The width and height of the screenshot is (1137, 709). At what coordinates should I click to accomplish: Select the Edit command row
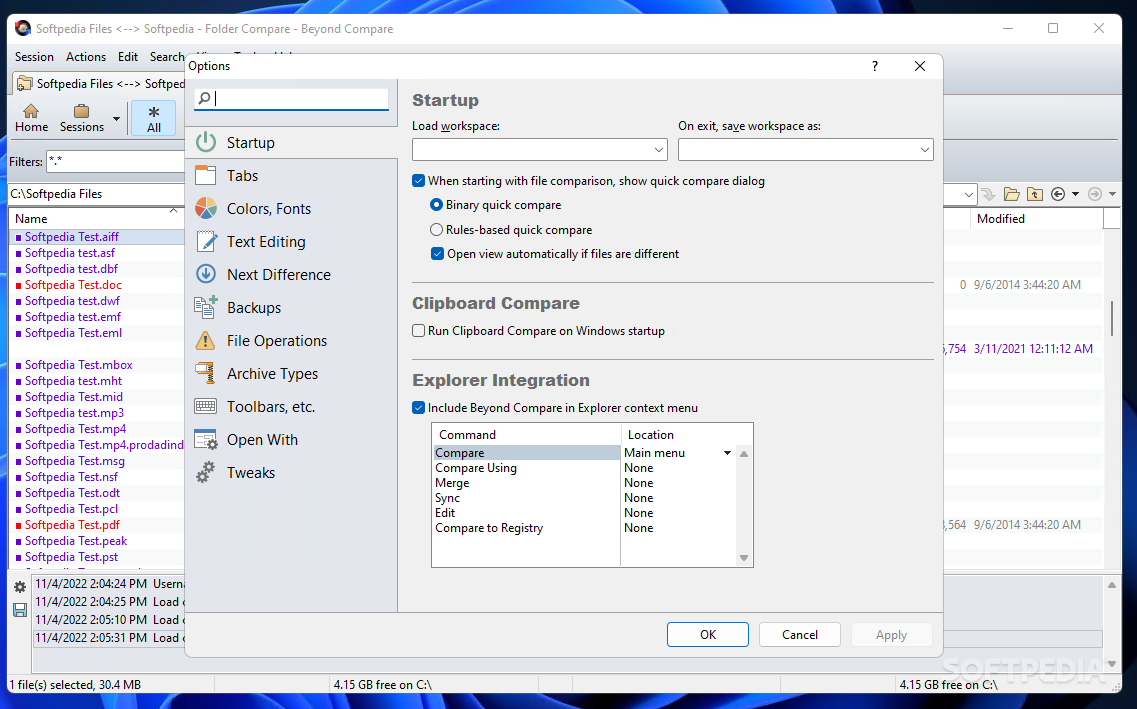click(526, 513)
